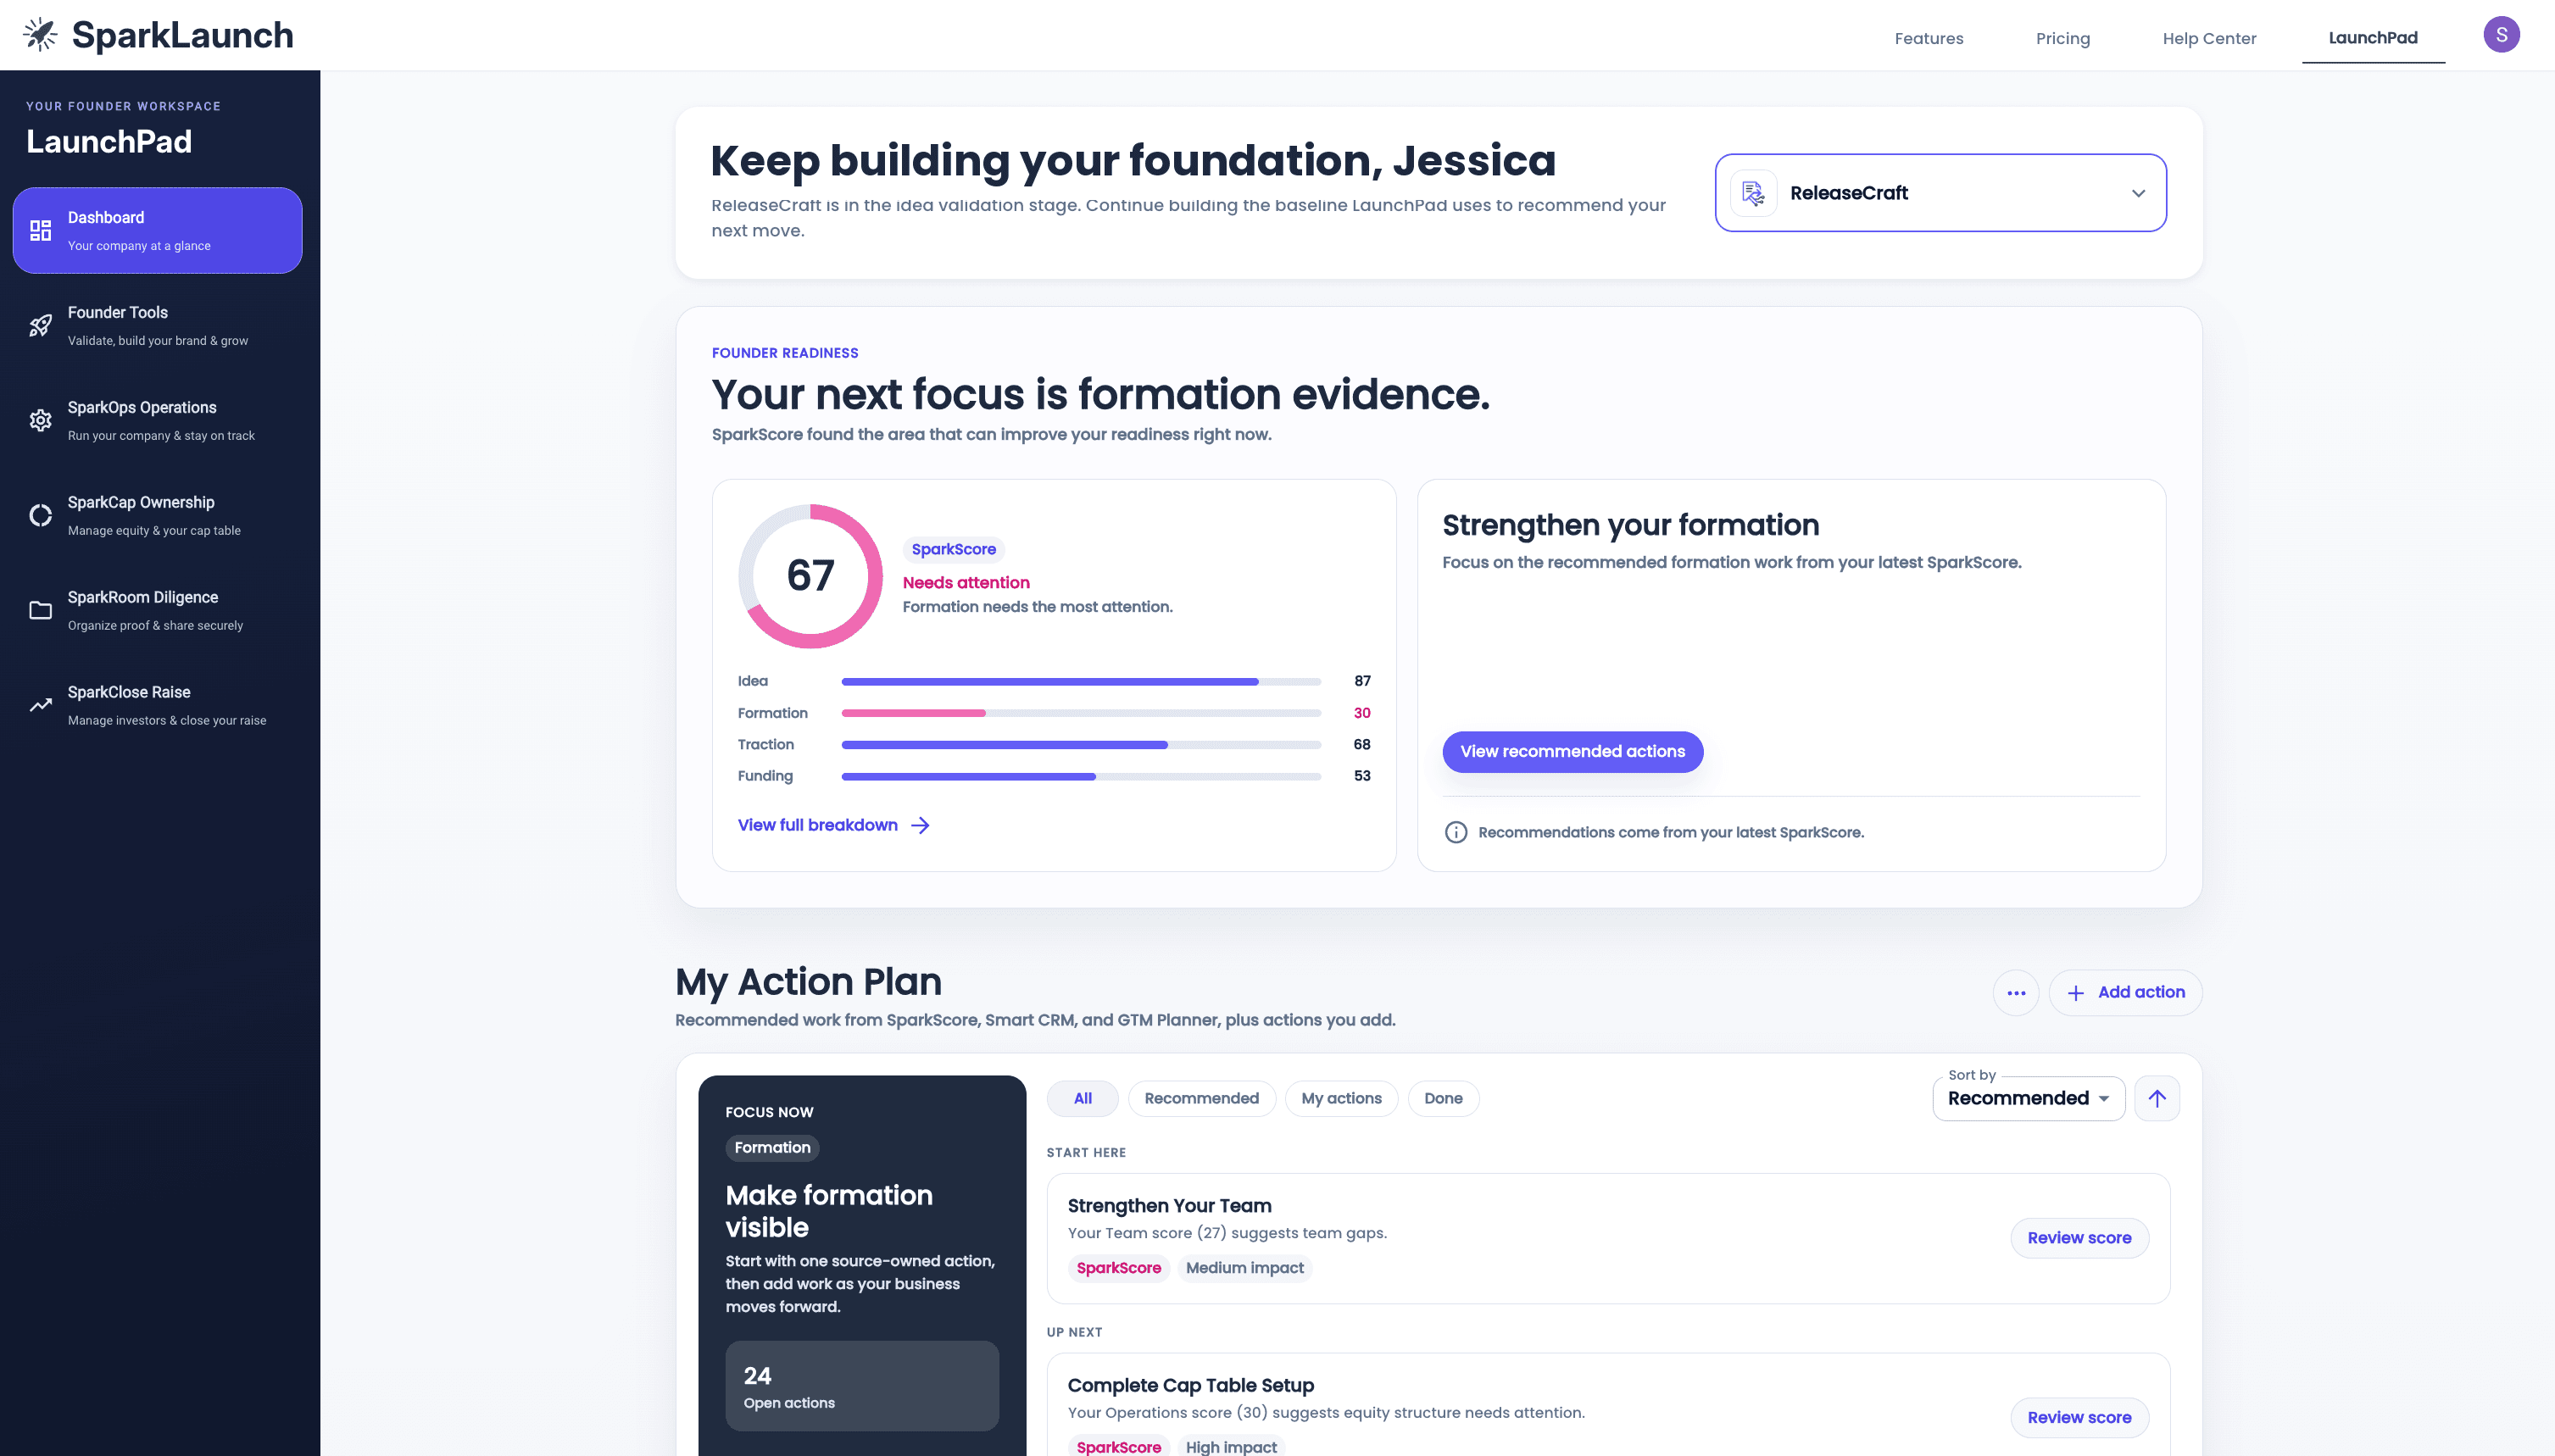Click the View recommended actions button

pos(1572,752)
